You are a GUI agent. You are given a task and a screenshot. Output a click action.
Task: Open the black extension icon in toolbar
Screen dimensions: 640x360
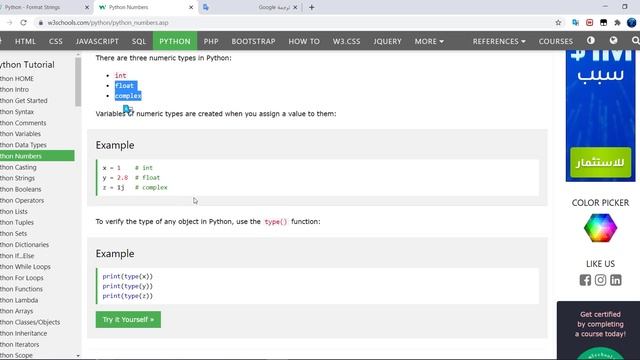pos(603,23)
